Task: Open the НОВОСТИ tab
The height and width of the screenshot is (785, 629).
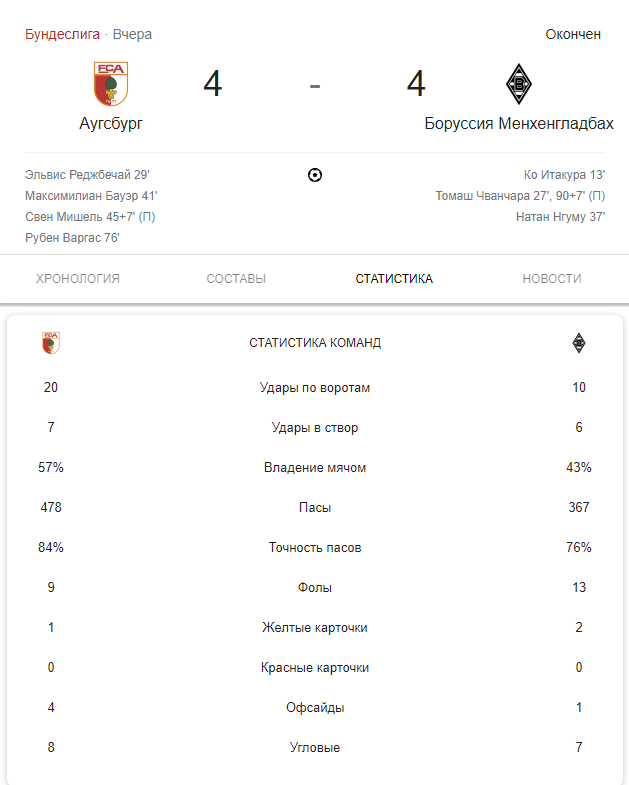Action: 552,279
